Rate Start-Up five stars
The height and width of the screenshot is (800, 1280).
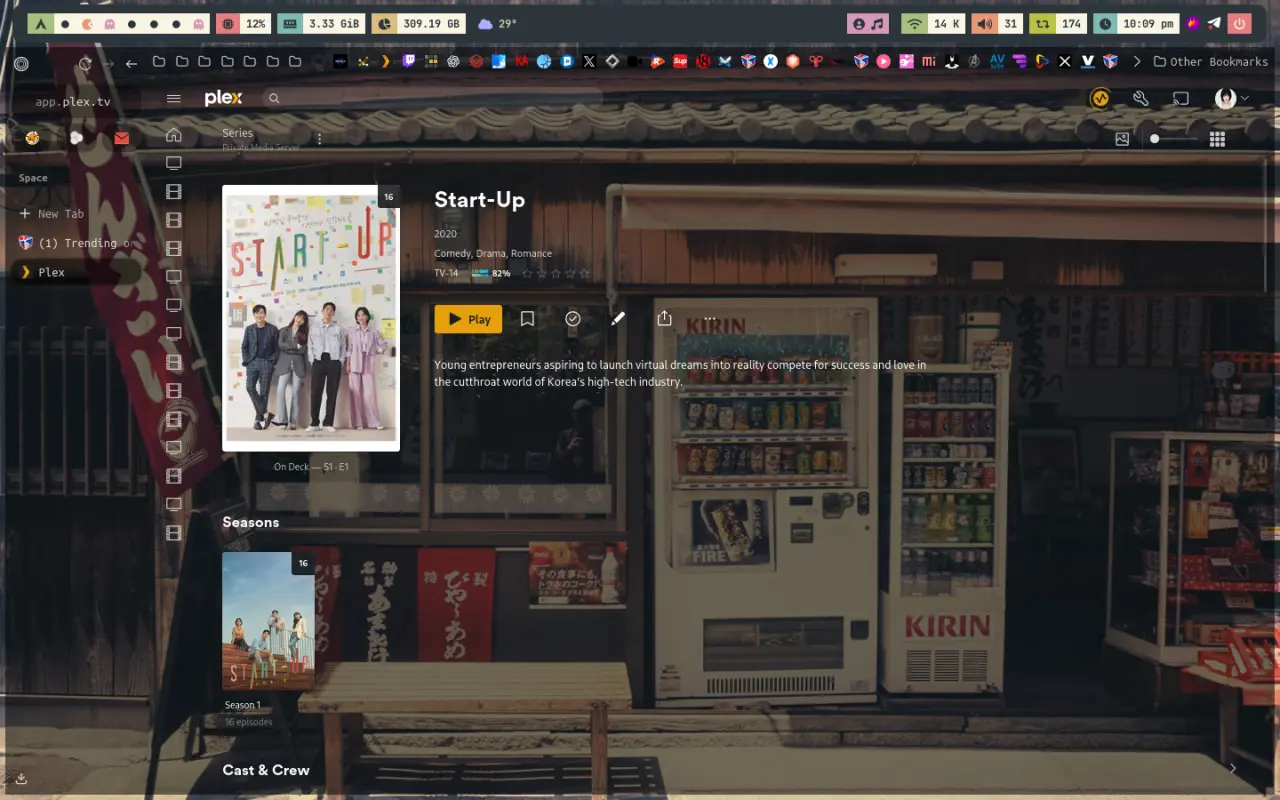click(585, 273)
